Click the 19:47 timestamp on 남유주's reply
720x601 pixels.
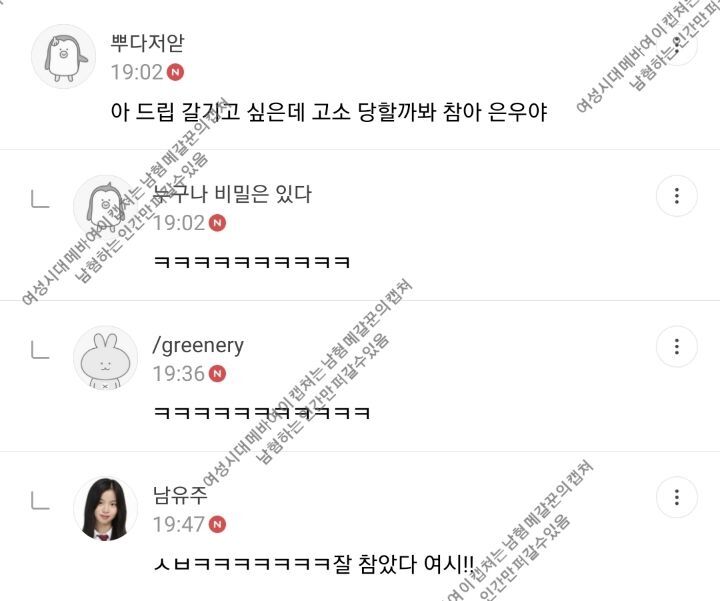(x=178, y=524)
